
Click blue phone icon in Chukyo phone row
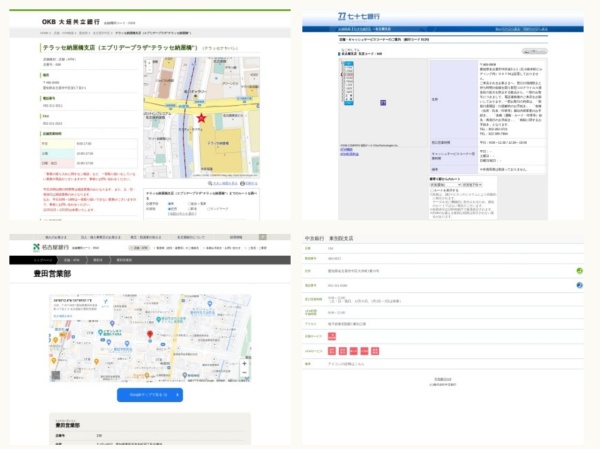[x=579, y=285]
